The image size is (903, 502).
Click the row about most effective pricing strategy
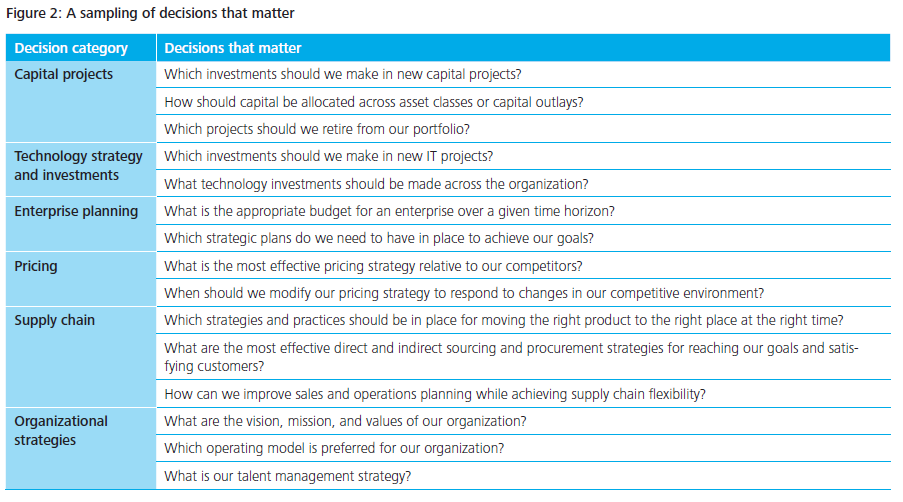(373, 266)
